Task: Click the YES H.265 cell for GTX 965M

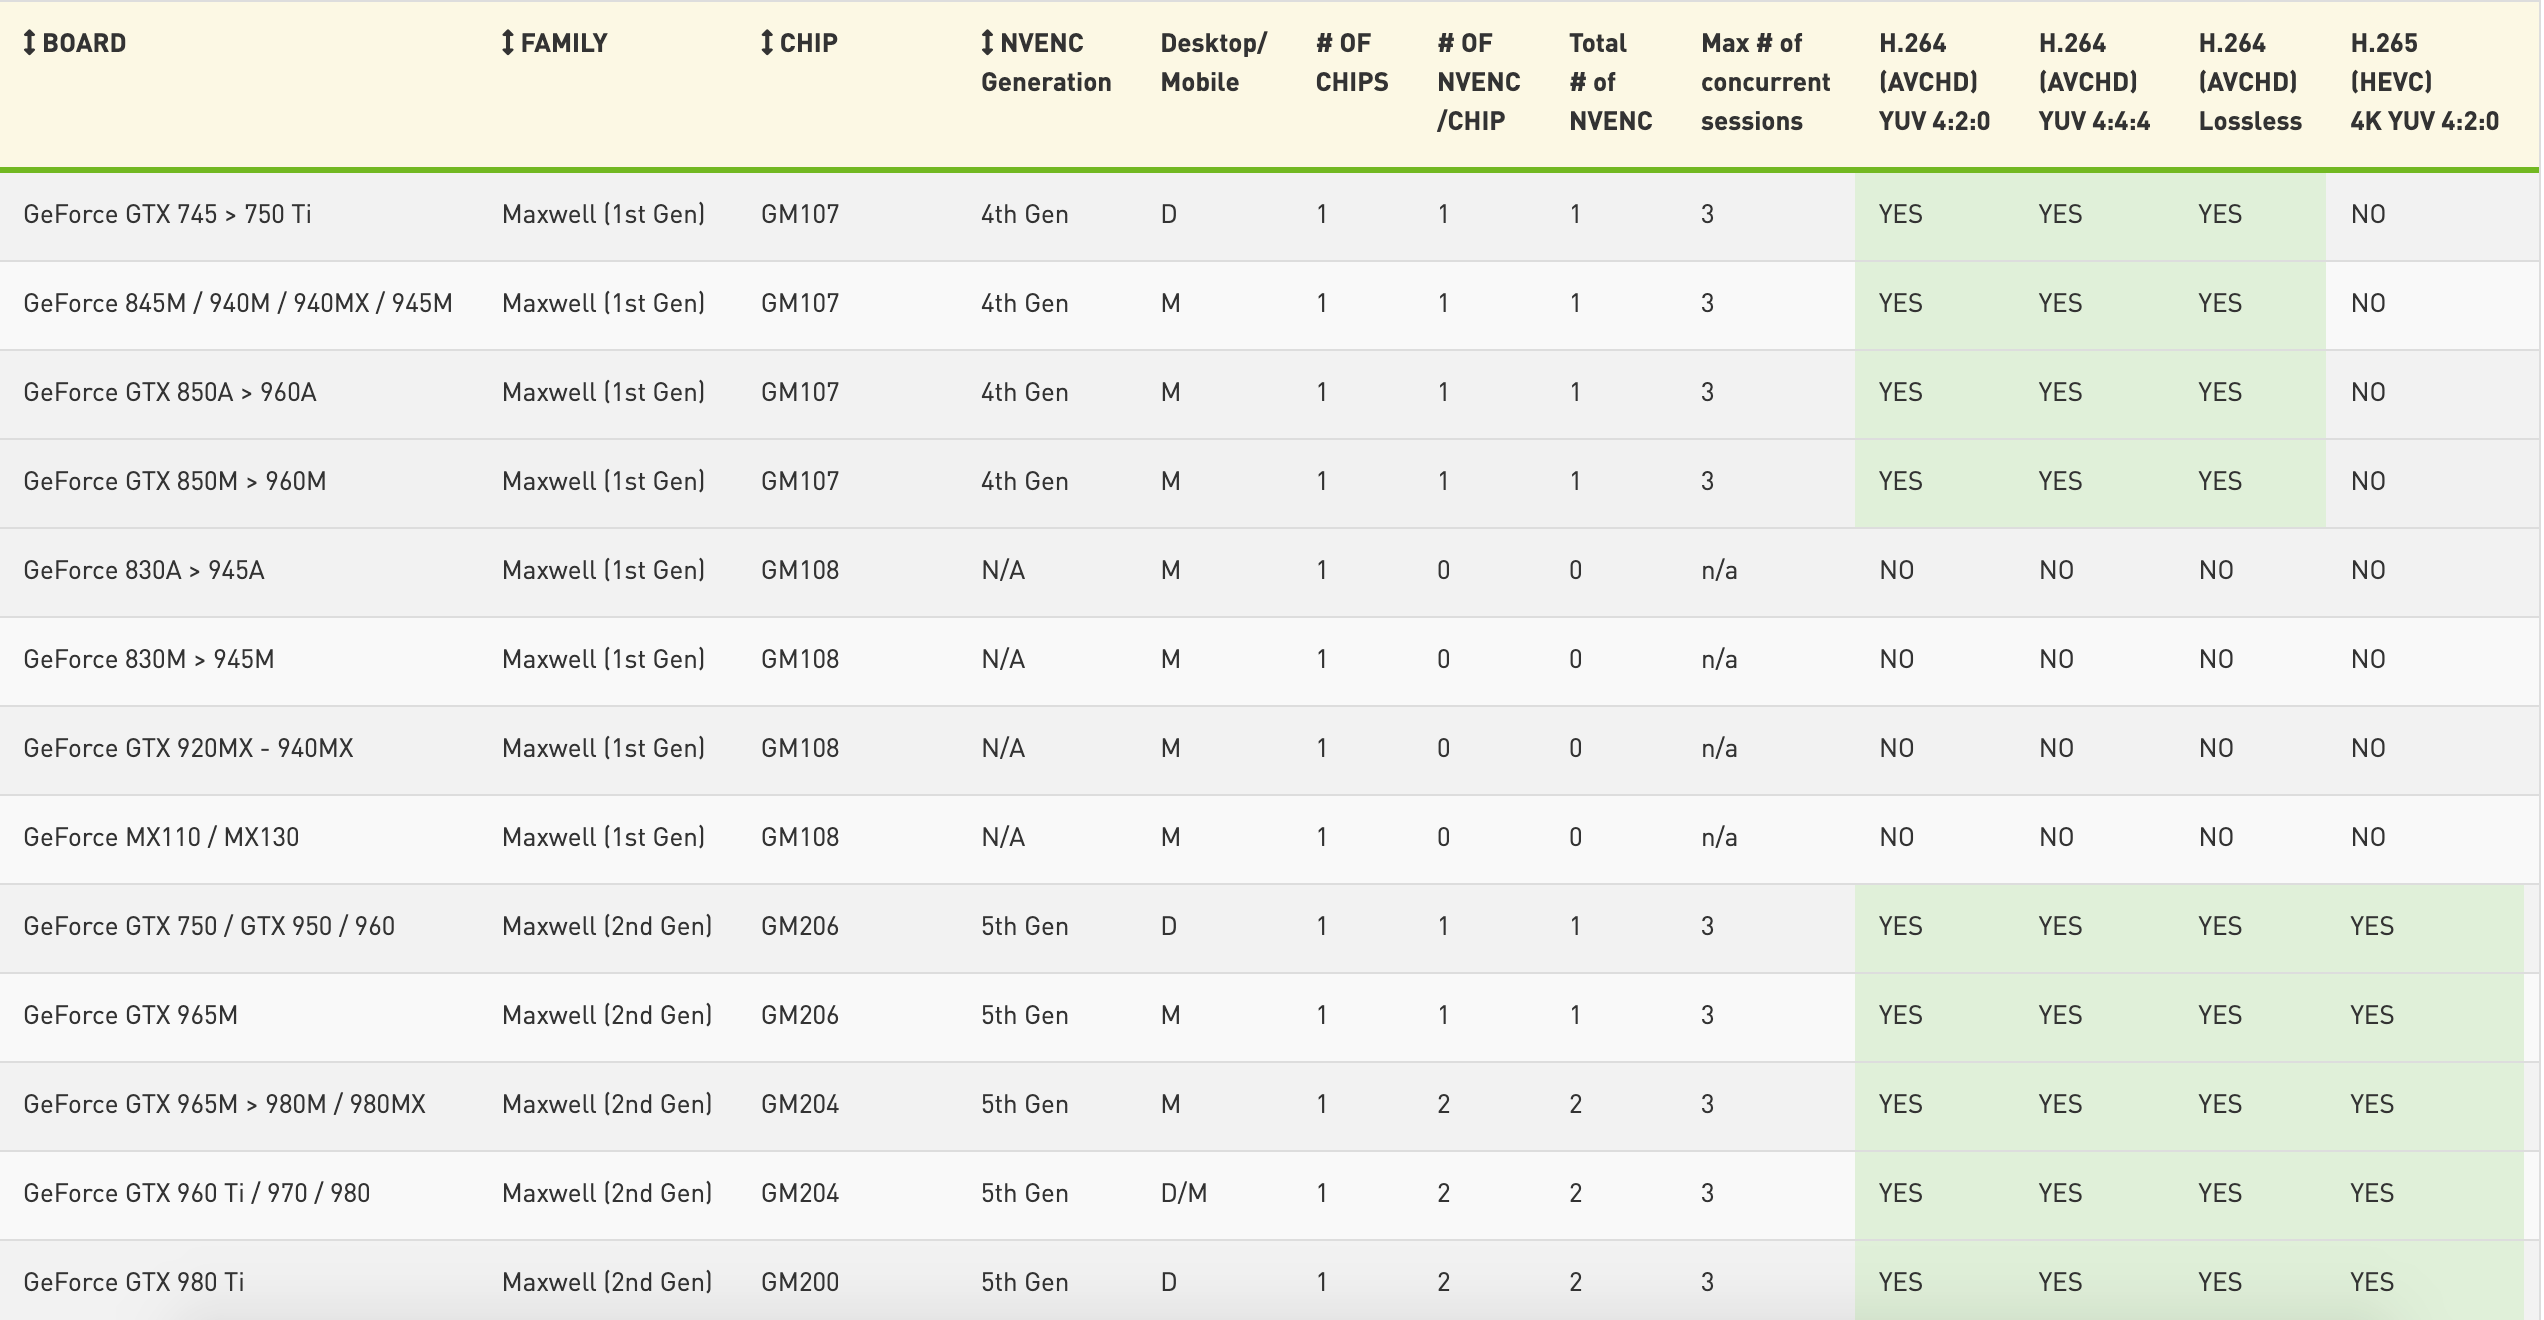Action: (x=2371, y=1015)
